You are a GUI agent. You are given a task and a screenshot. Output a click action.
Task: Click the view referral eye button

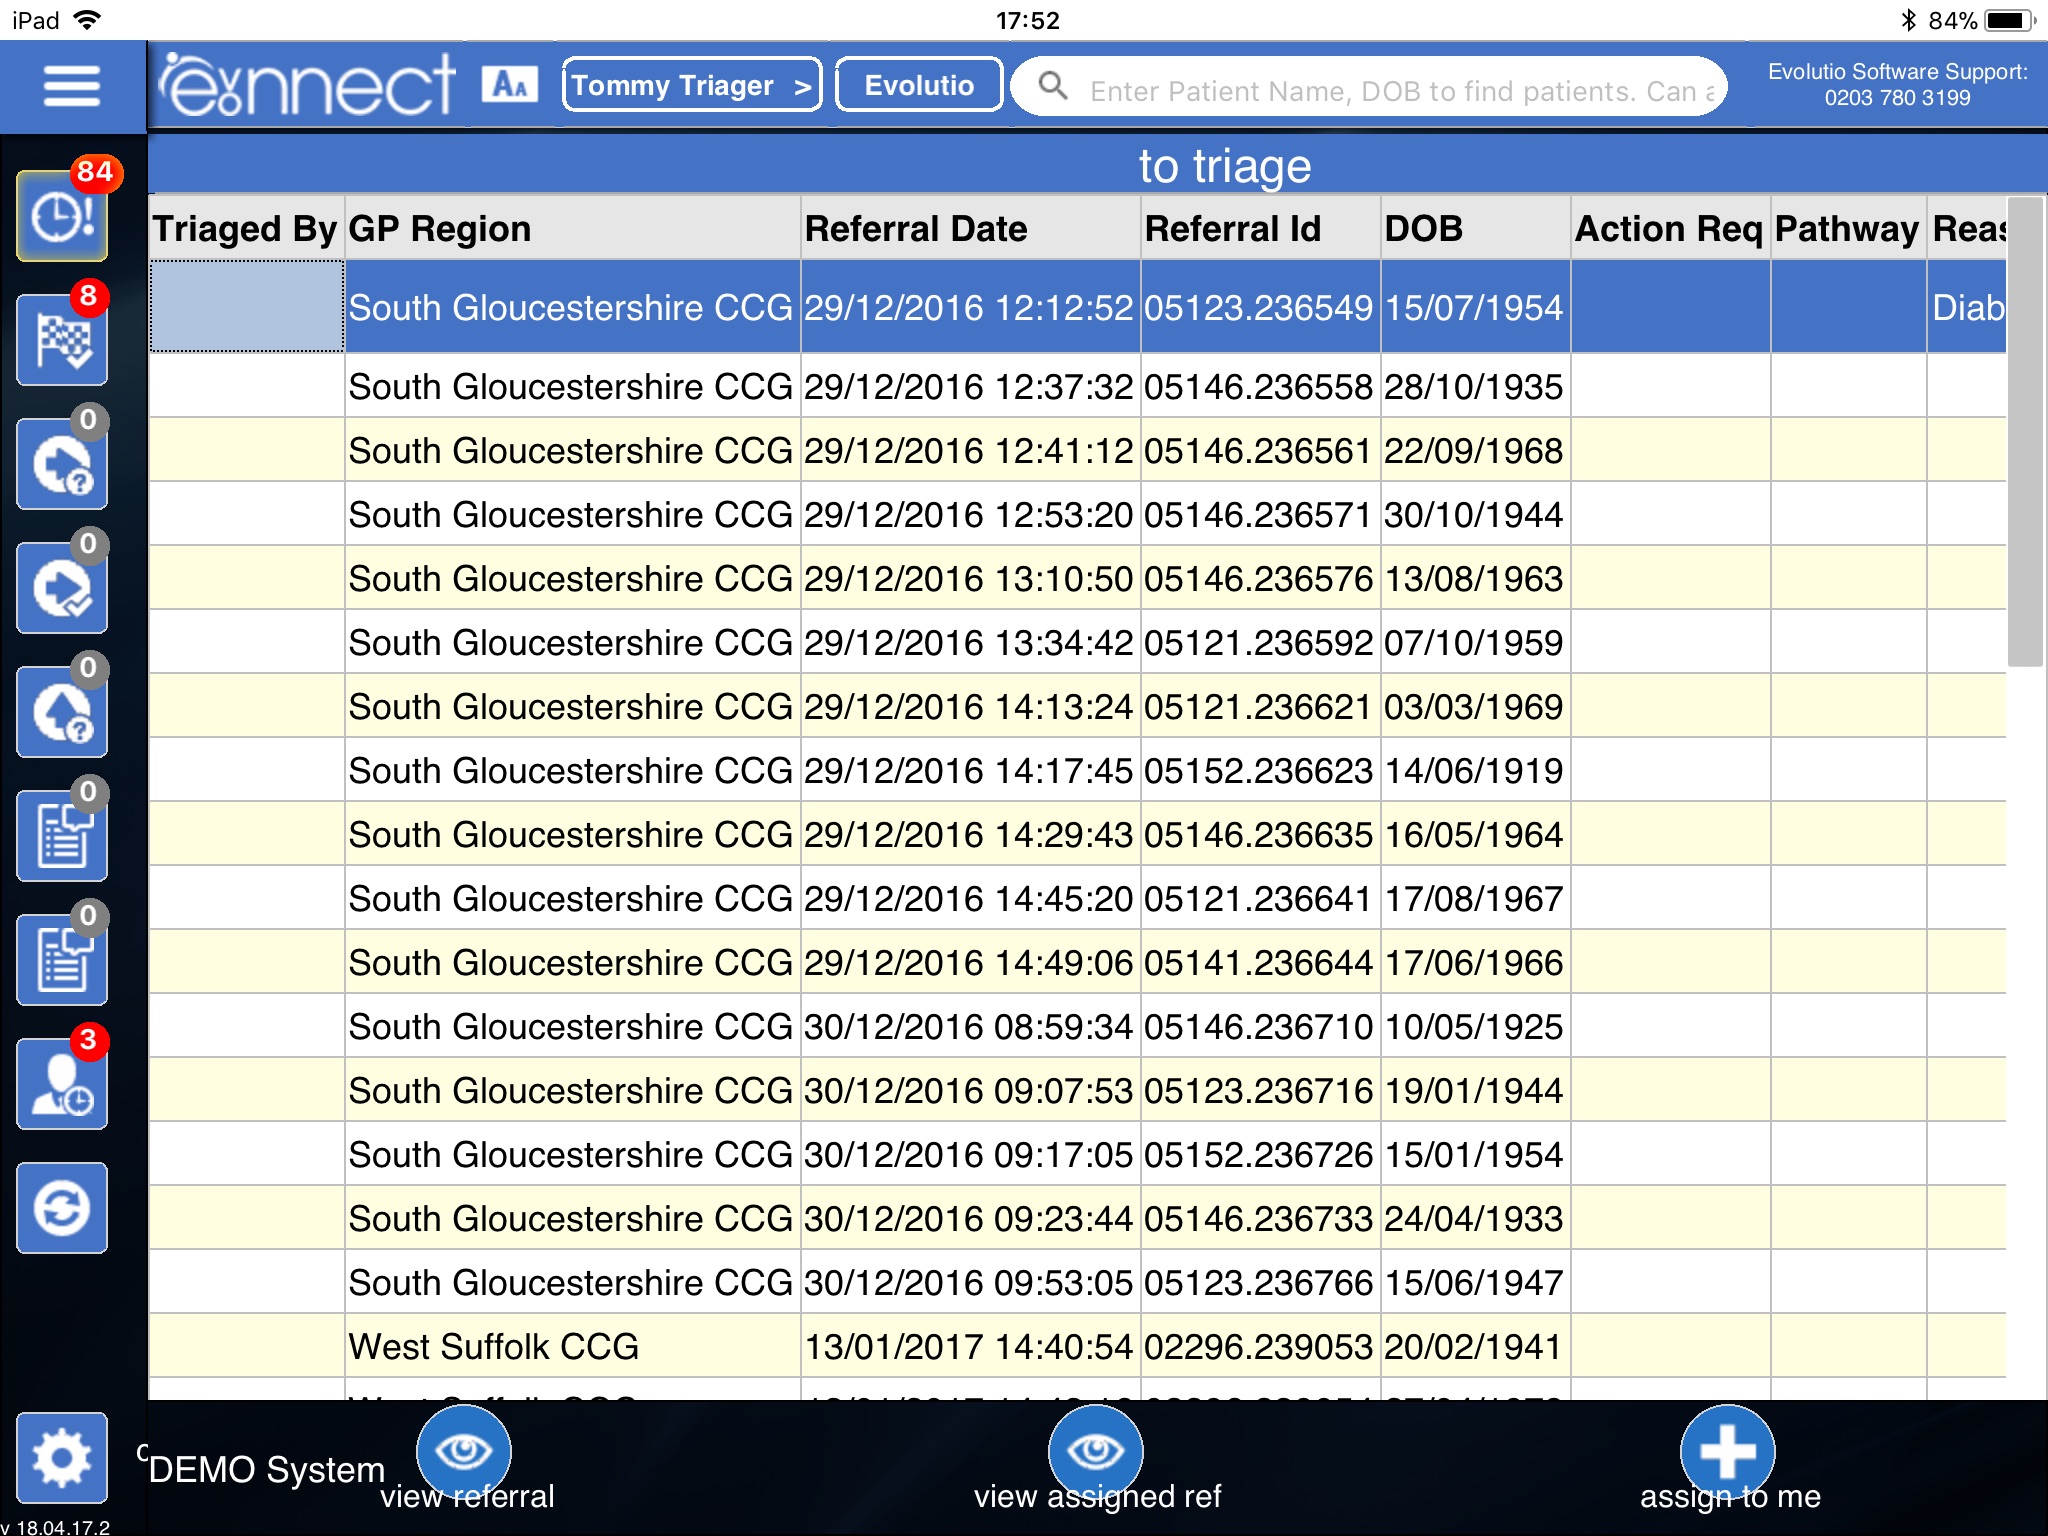pos(463,1451)
